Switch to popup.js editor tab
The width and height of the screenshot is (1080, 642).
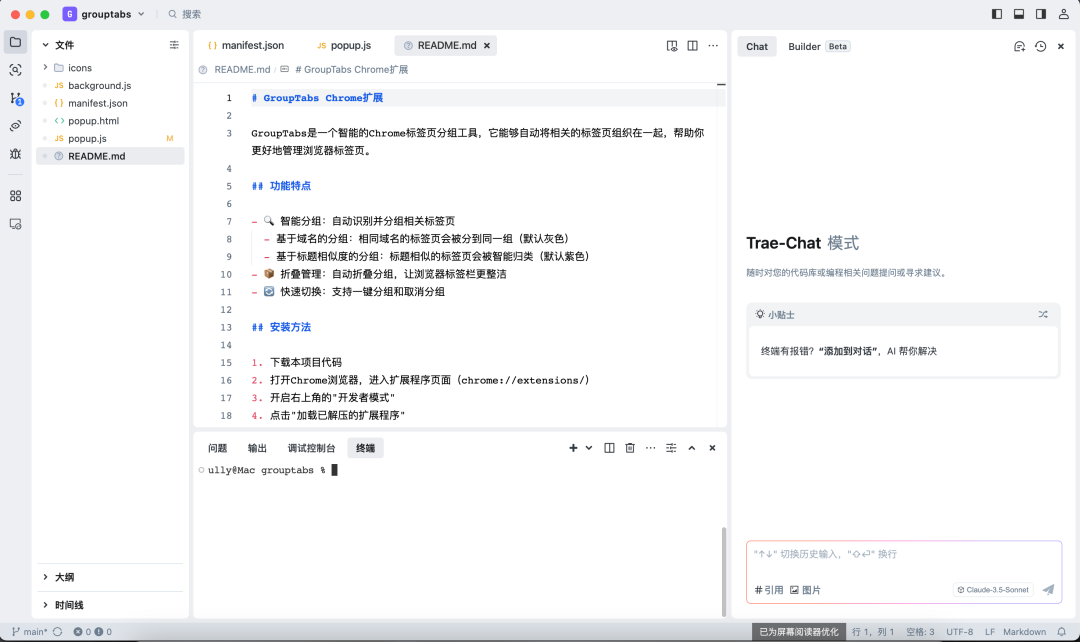[344, 45]
